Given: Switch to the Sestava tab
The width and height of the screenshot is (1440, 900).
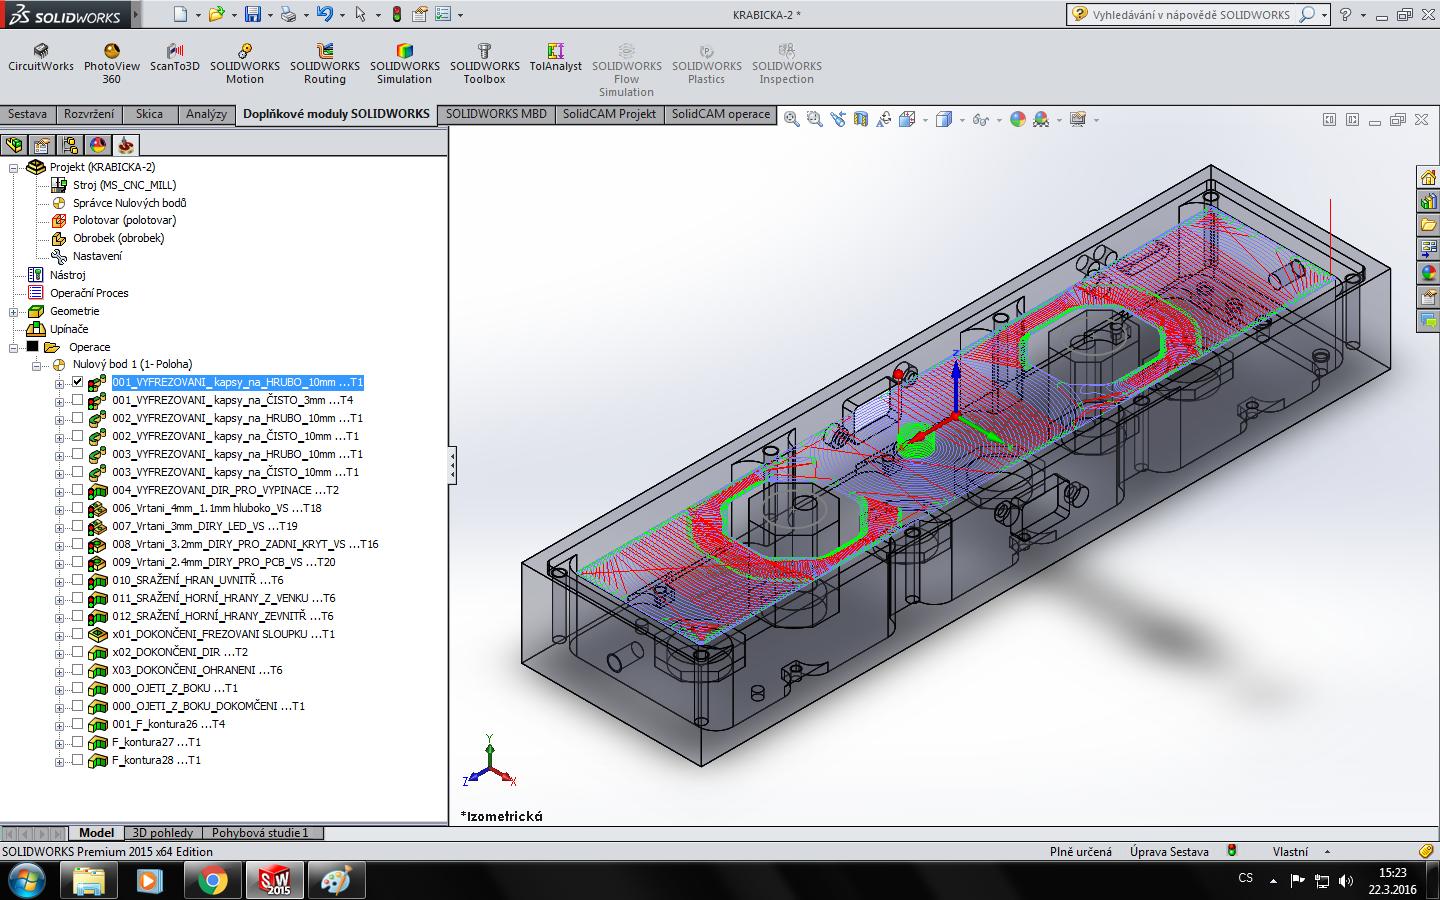Looking at the screenshot, I should [x=28, y=114].
